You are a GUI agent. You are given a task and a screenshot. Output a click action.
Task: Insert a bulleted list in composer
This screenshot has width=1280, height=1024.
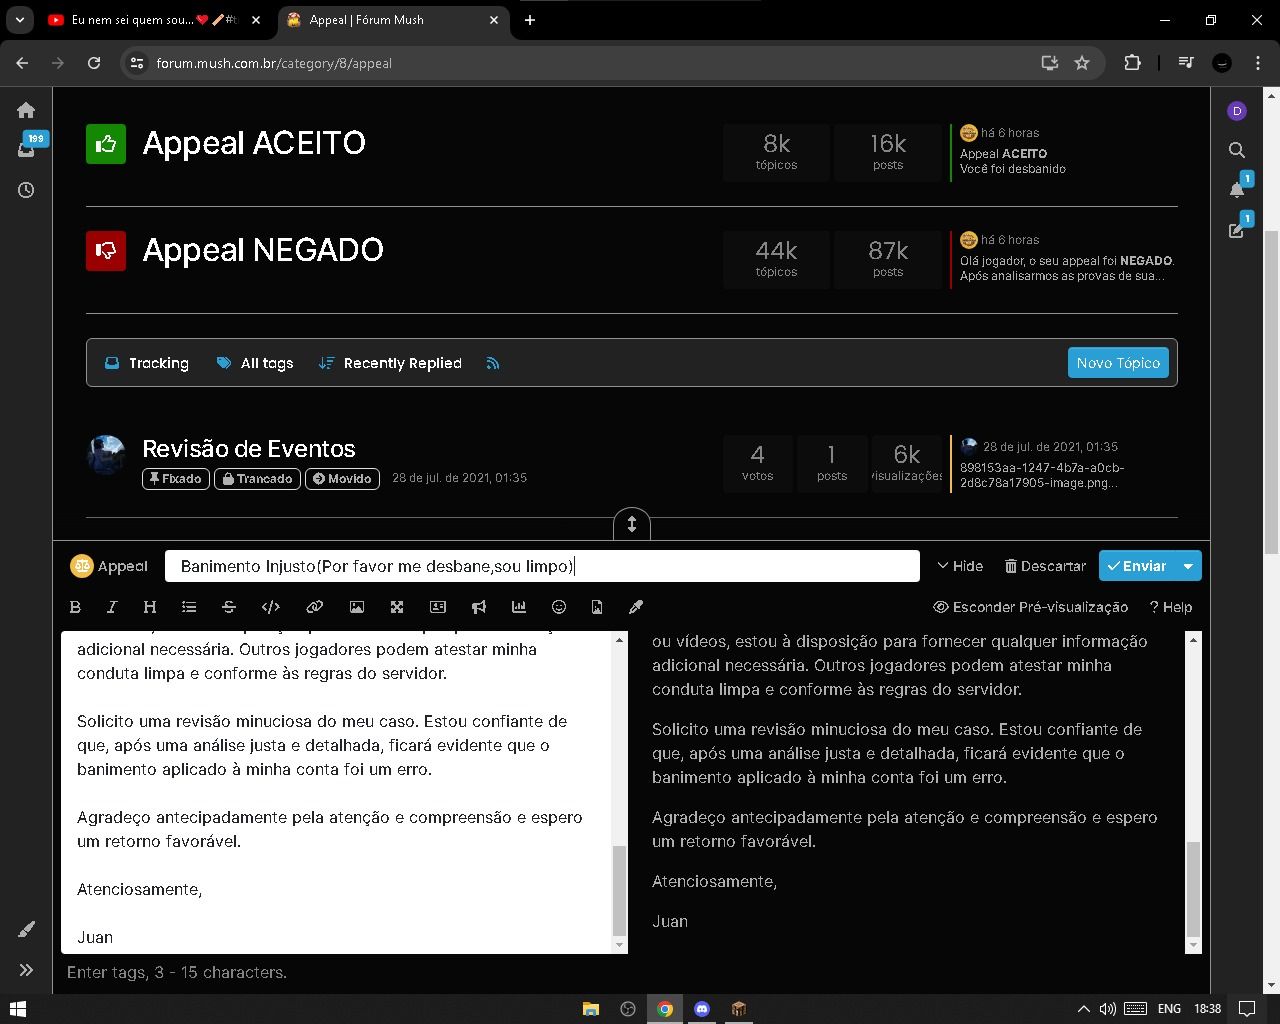pos(189,607)
